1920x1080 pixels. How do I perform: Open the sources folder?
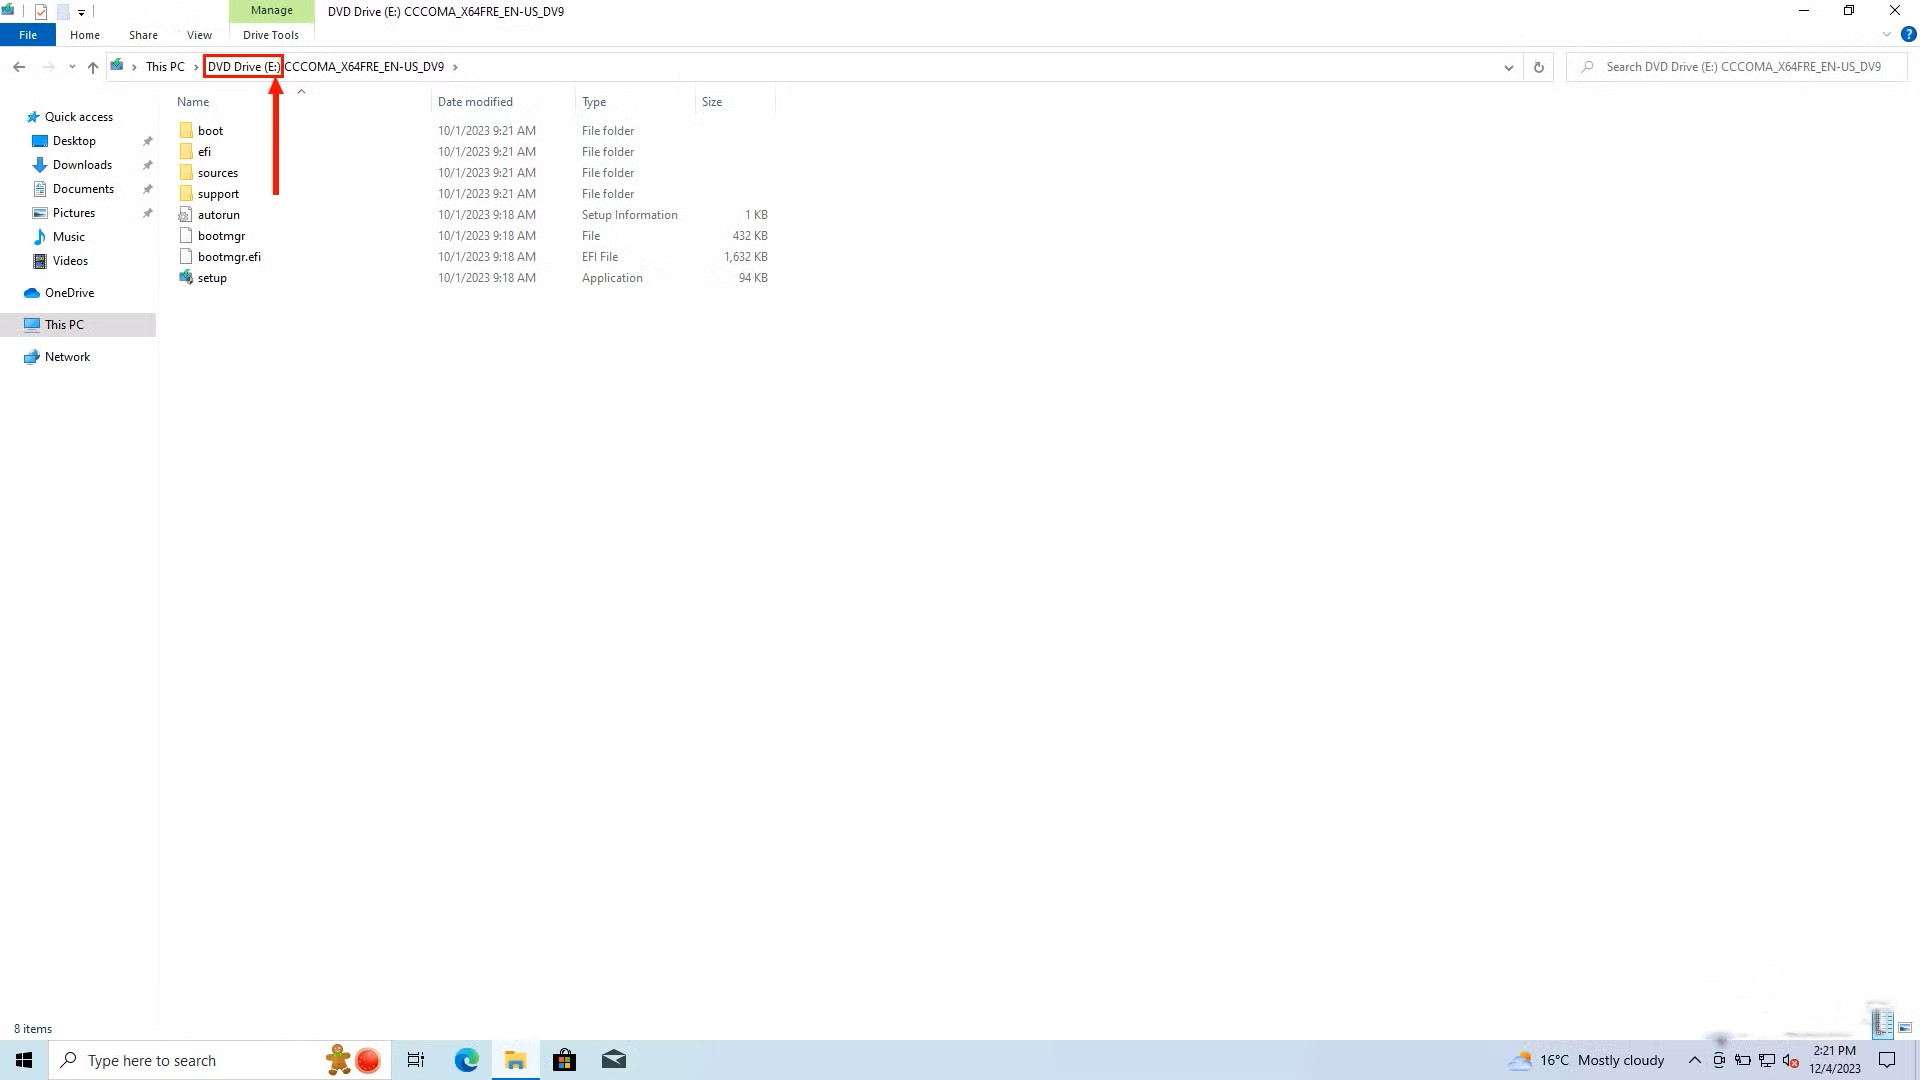pos(216,172)
